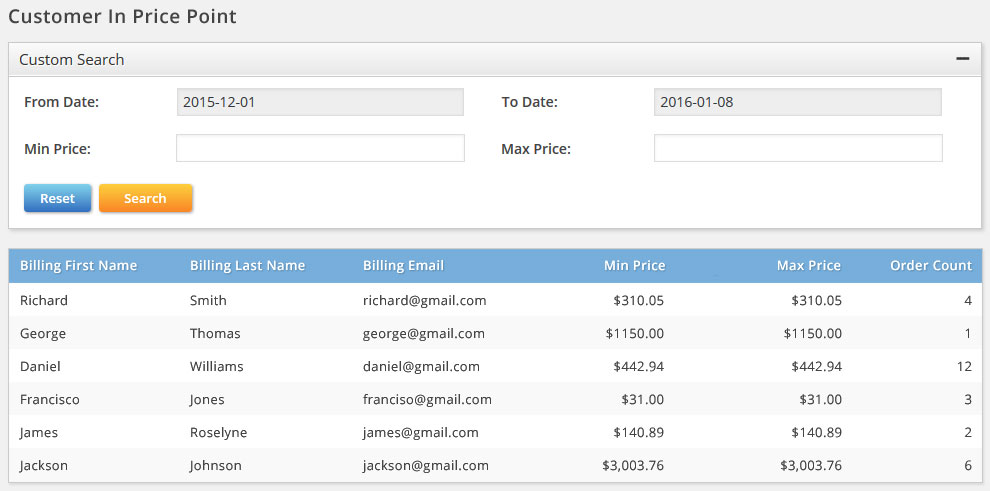This screenshot has height=491, width=990.
Task: Sort table by Order Count header
Action: click(x=930, y=266)
